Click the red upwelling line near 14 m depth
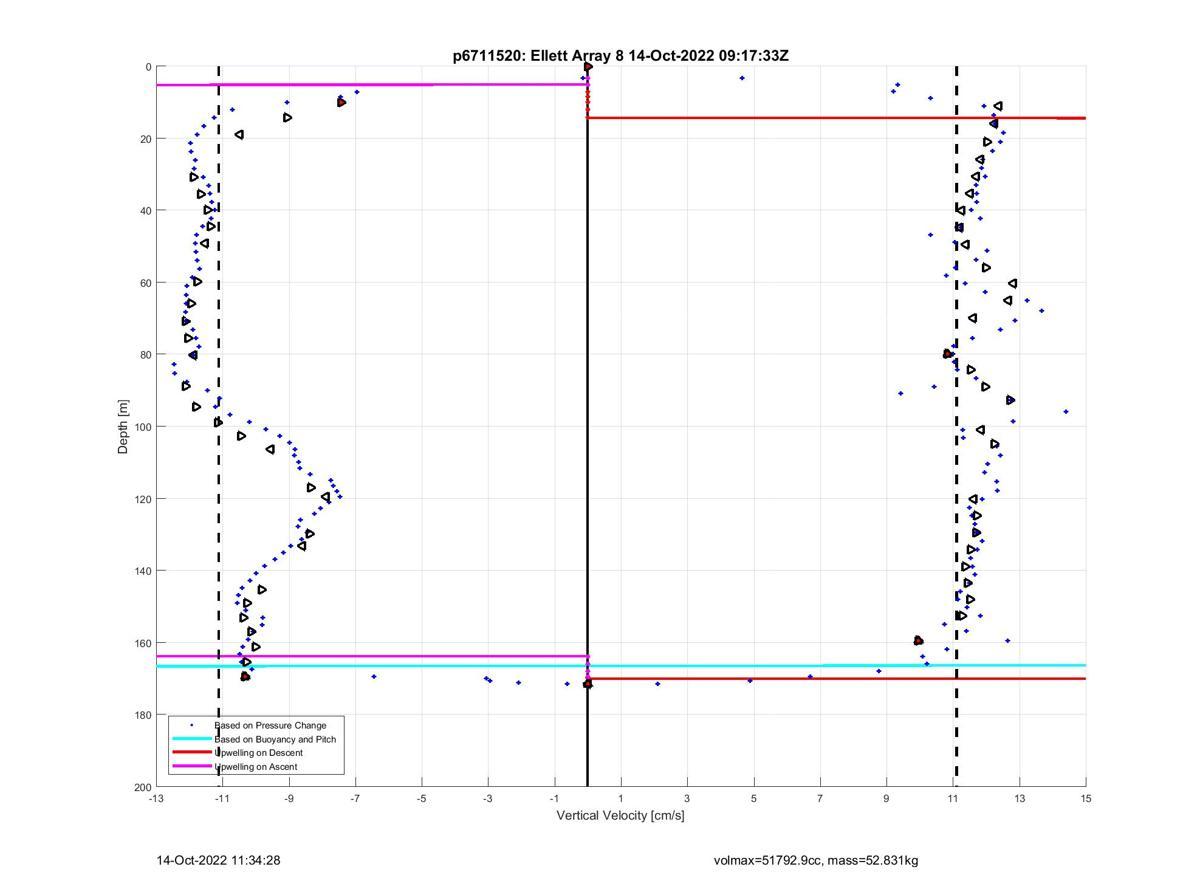The height and width of the screenshot is (885, 1200). pos(836,118)
